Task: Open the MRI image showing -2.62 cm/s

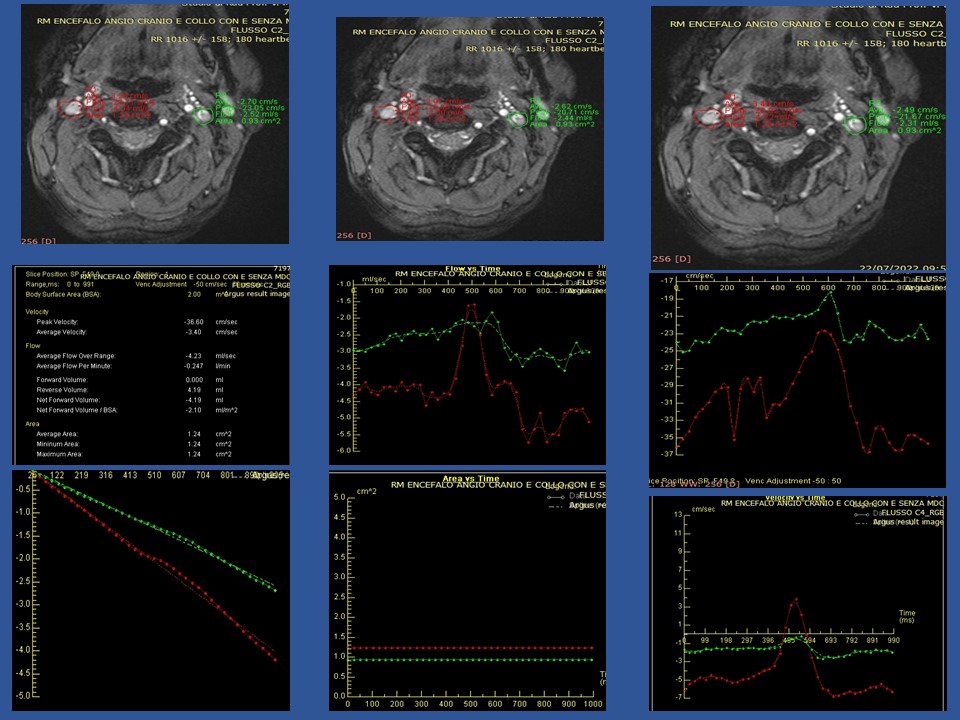Action: coord(470,129)
